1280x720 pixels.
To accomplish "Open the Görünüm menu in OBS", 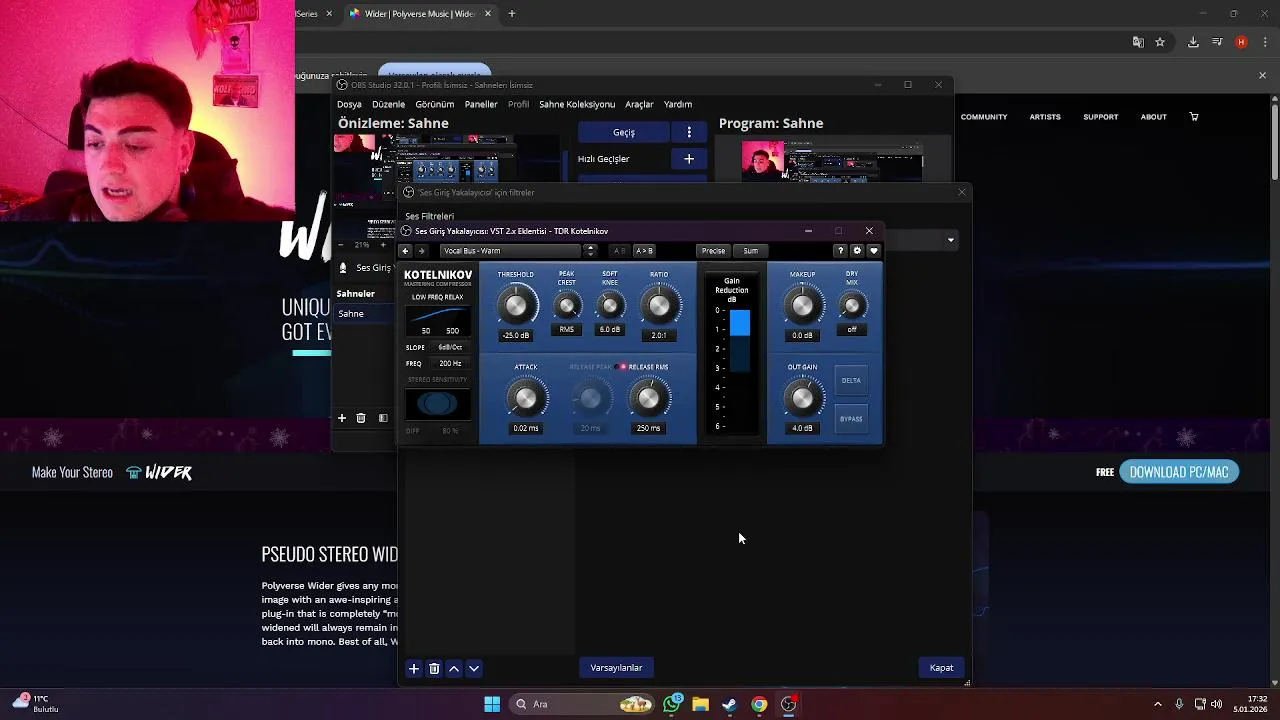I will [x=435, y=104].
